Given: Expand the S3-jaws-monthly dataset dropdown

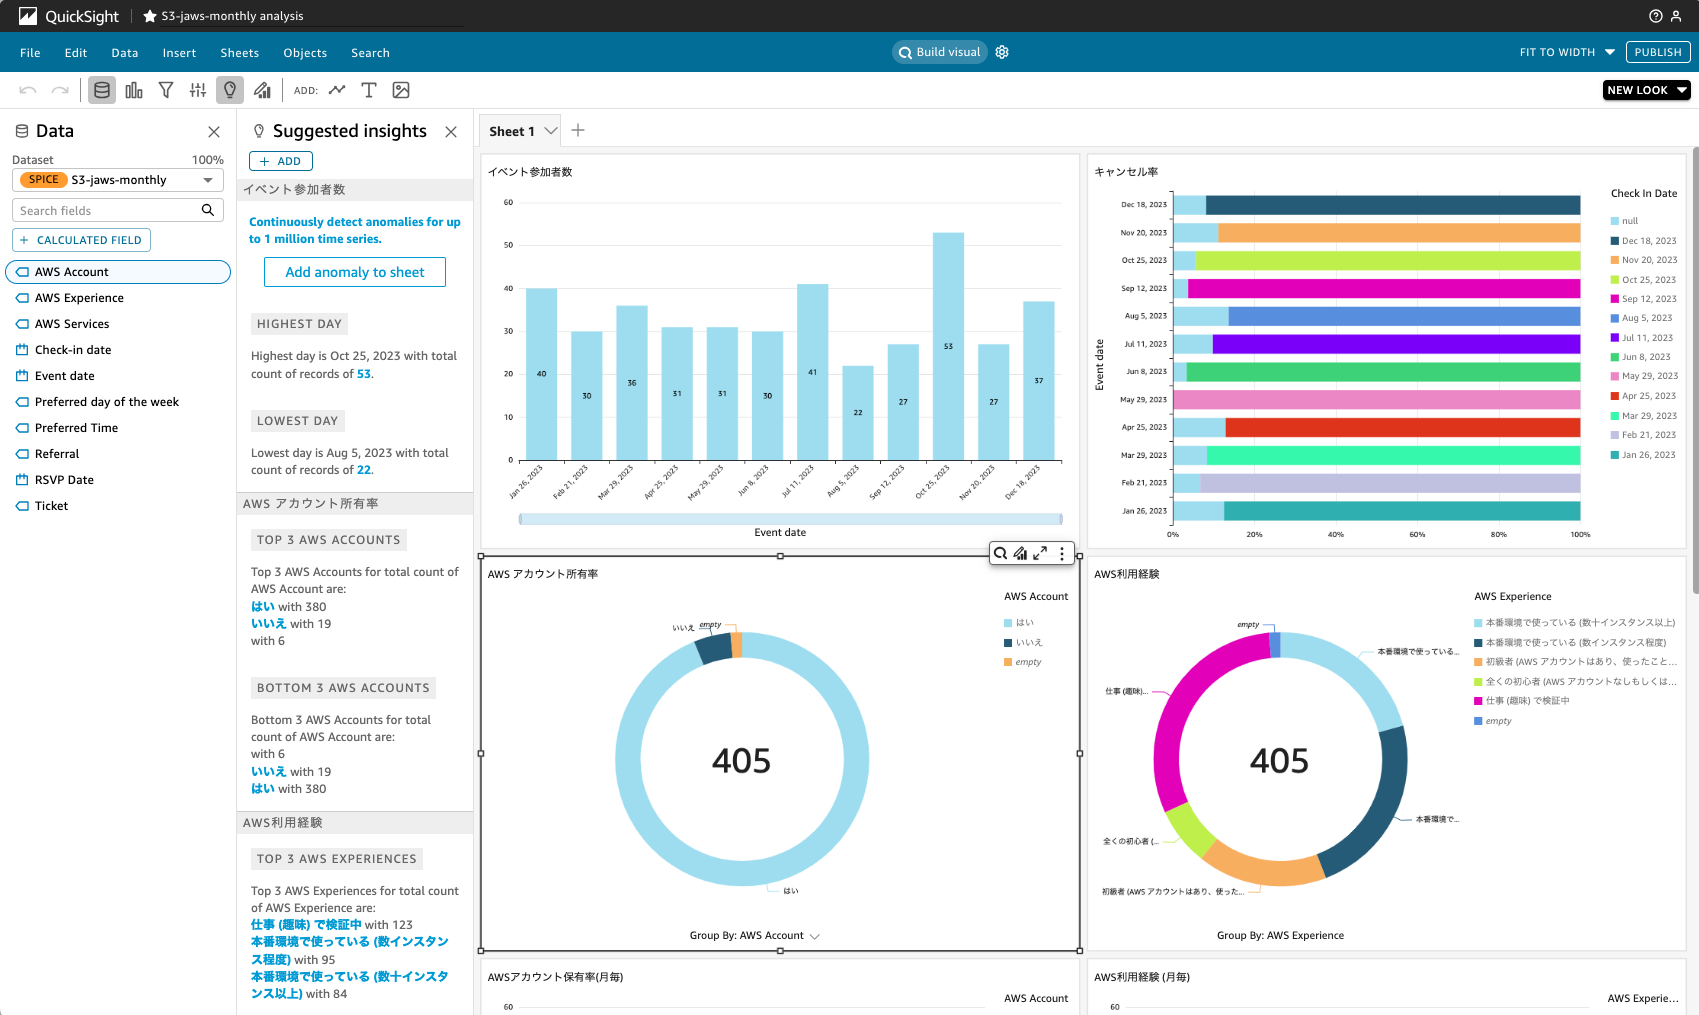Looking at the screenshot, I should (207, 180).
